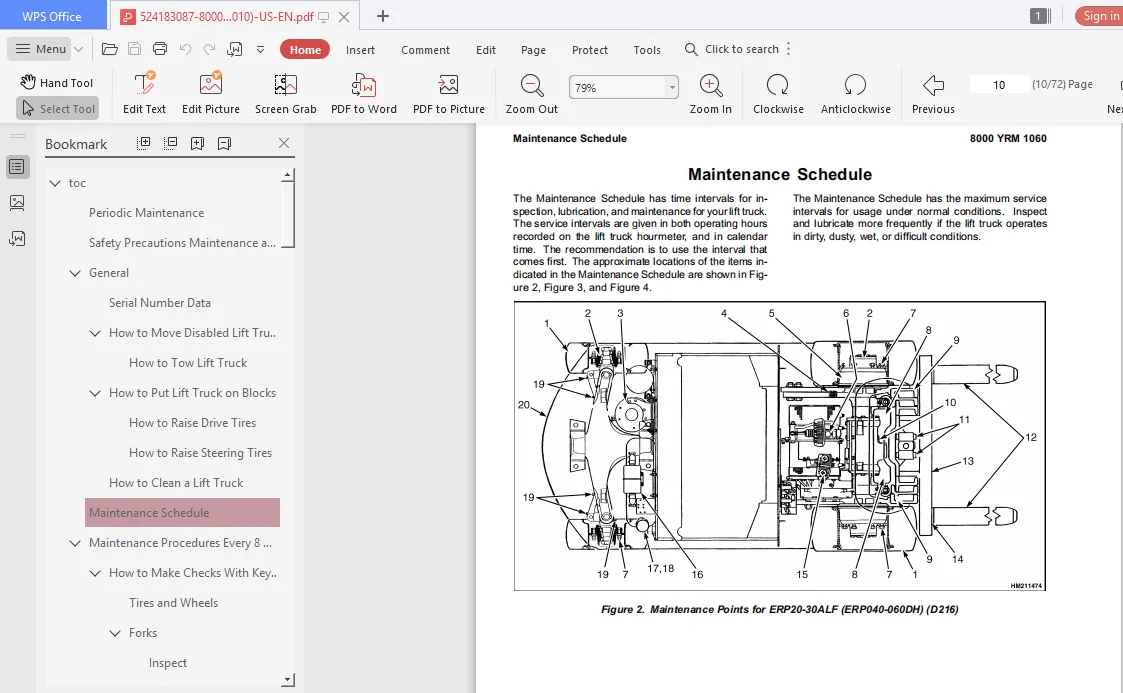Click the WPS Office home tab
Screen dimensions: 1123x693
pos(52,16)
